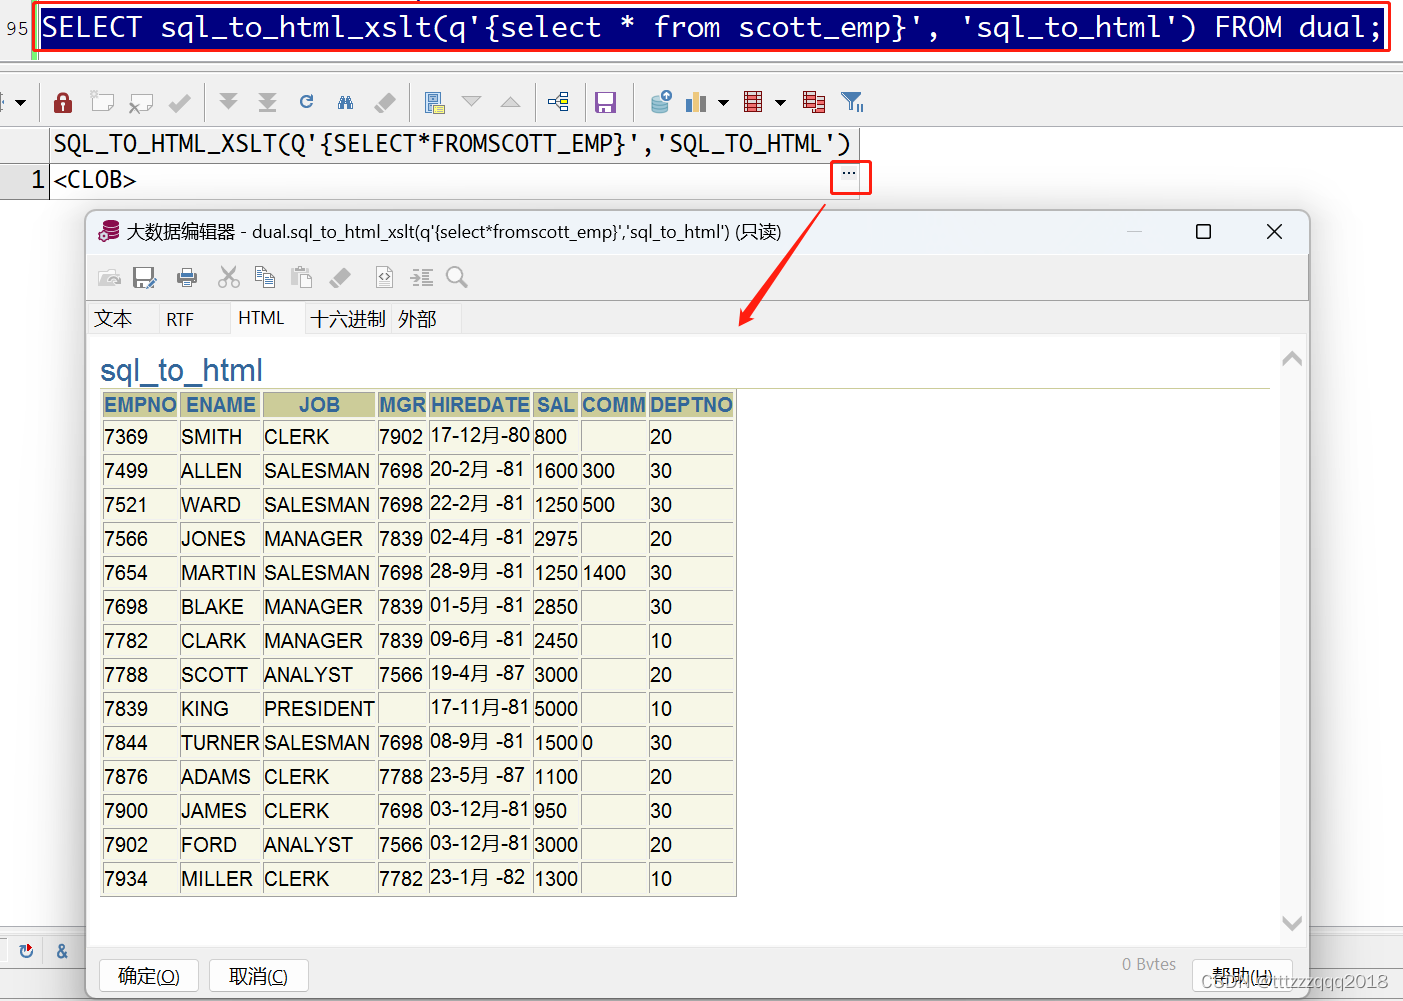The width and height of the screenshot is (1403, 1001).
Task: Click the PRESIDENT job cell
Action: [319, 709]
